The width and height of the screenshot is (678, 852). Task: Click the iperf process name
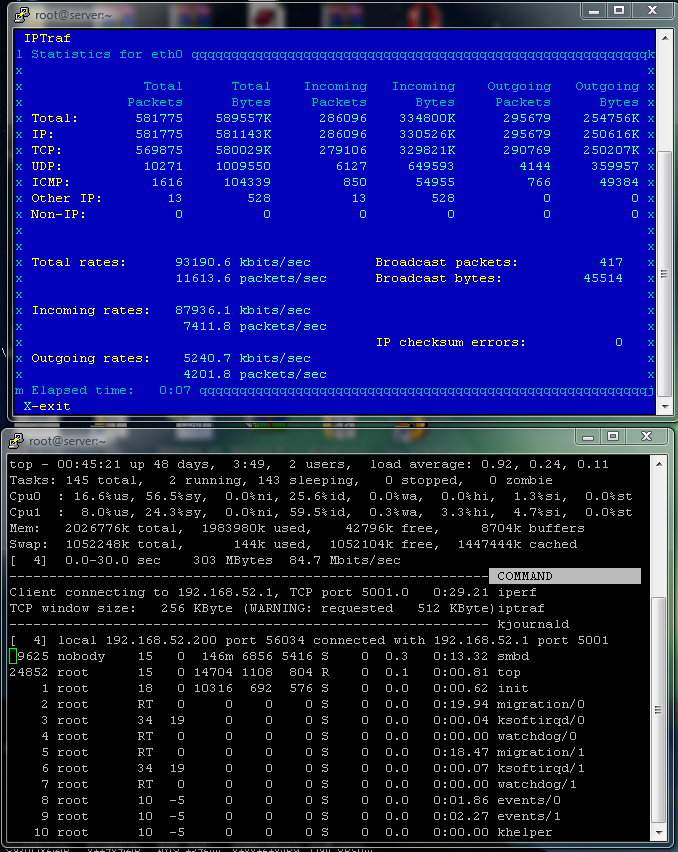coord(517,592)
